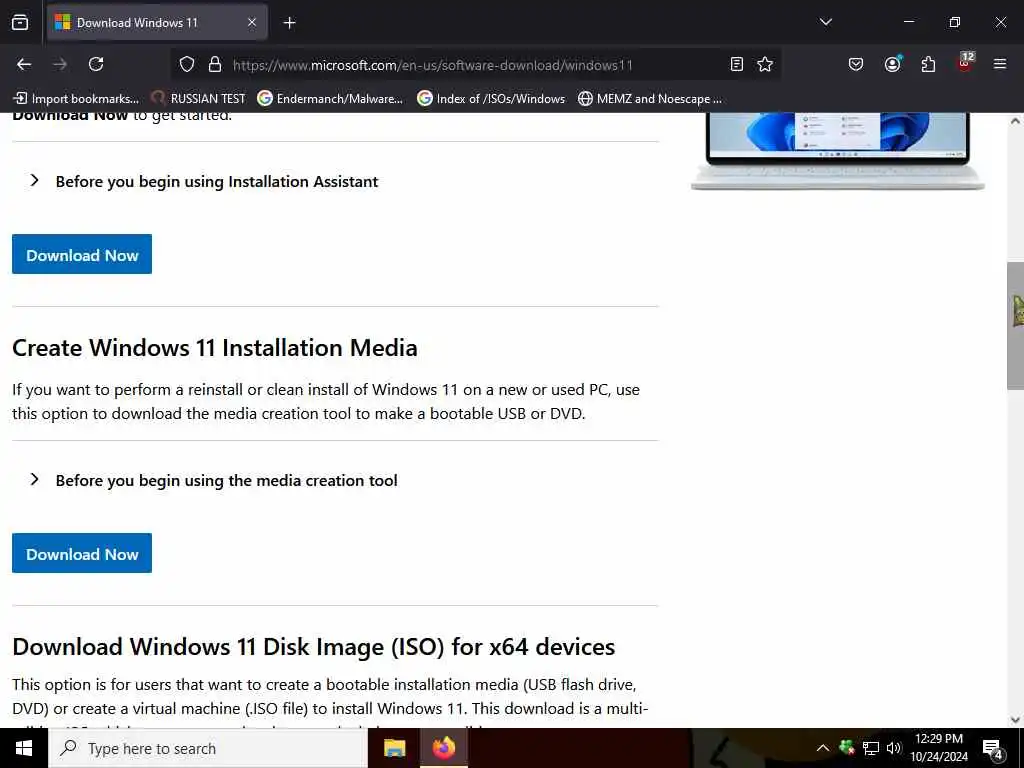Show hidden system tray icons
The width and height of the screenshot is (1024, 768).
(823, 748)
